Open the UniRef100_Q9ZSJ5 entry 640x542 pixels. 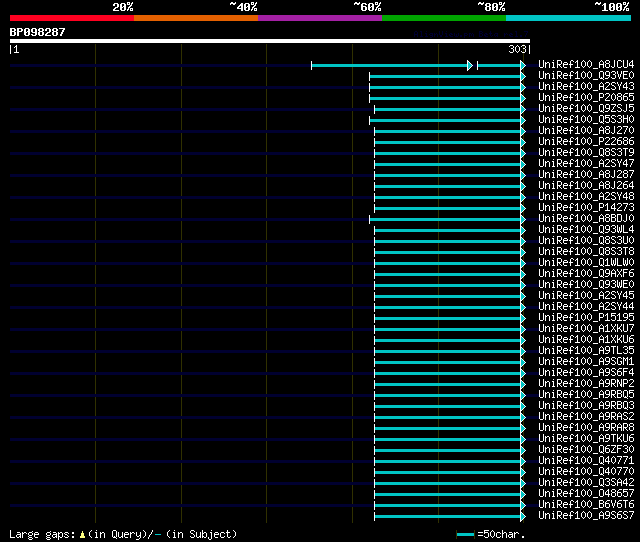[586, 109]
